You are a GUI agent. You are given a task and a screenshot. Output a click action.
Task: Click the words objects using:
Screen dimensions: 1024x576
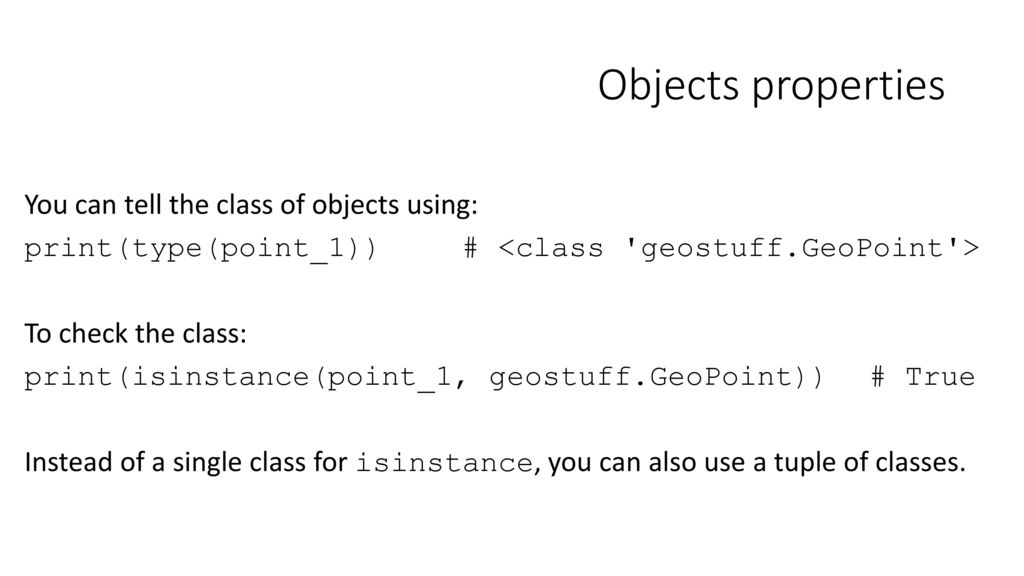point(394,205)
